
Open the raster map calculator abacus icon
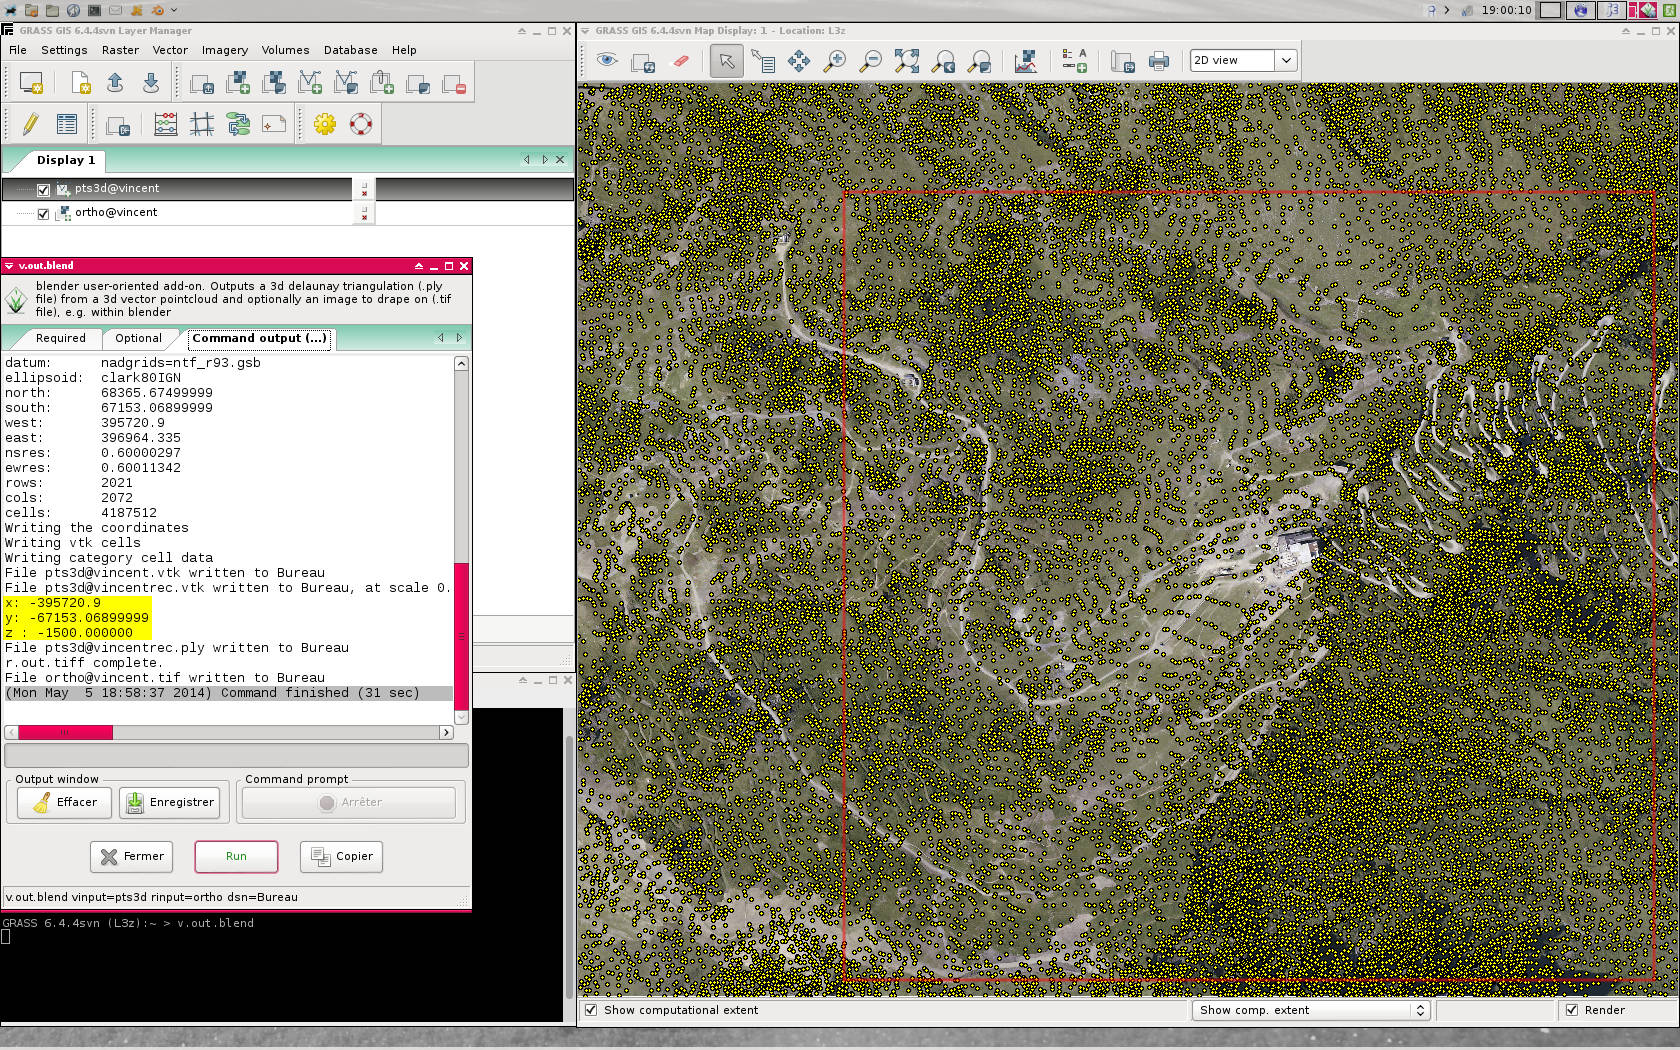[x=166, y=124]
